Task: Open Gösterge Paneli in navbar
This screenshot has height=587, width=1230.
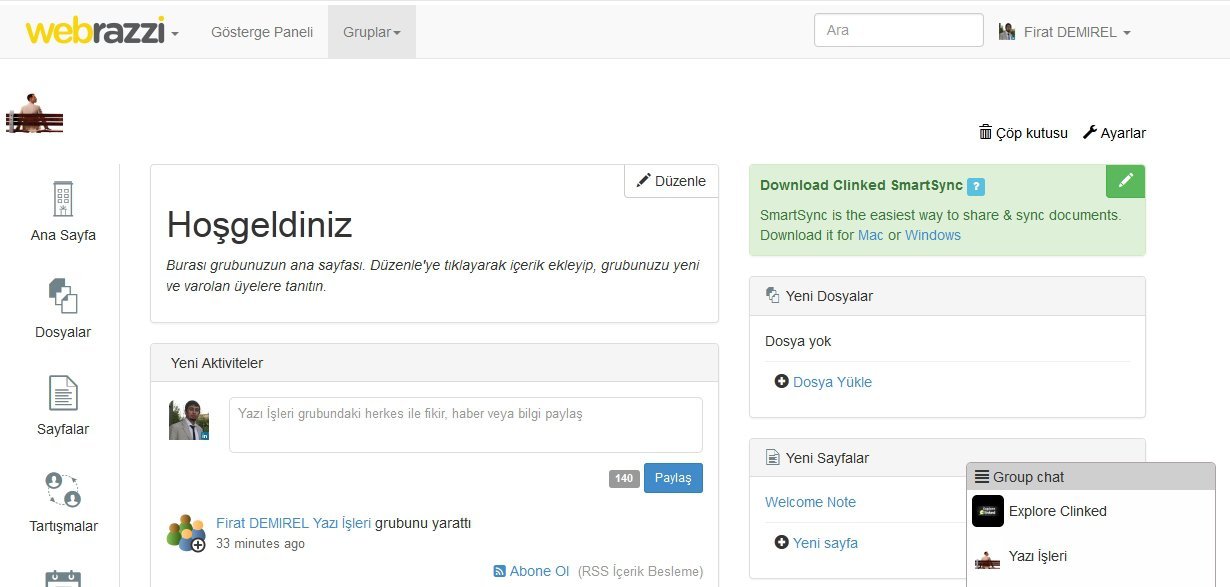Action: [262, 32]
